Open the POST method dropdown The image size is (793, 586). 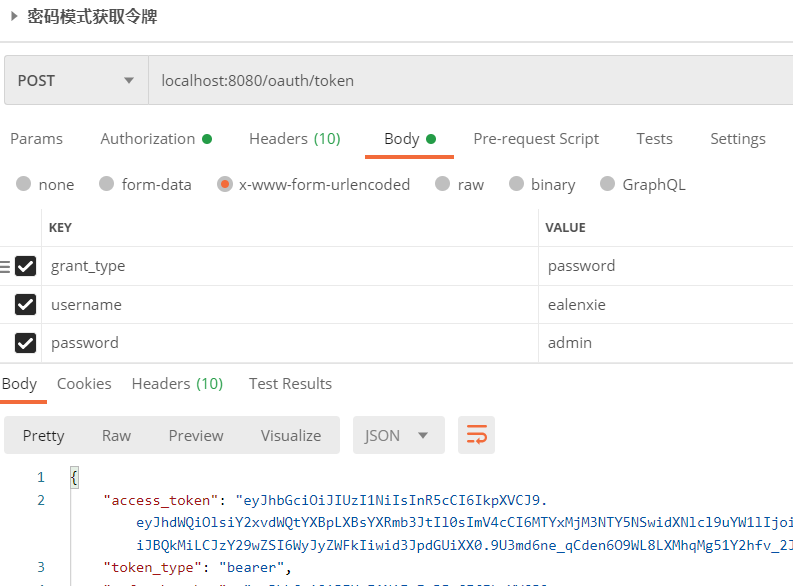click(x=76, y=80)
